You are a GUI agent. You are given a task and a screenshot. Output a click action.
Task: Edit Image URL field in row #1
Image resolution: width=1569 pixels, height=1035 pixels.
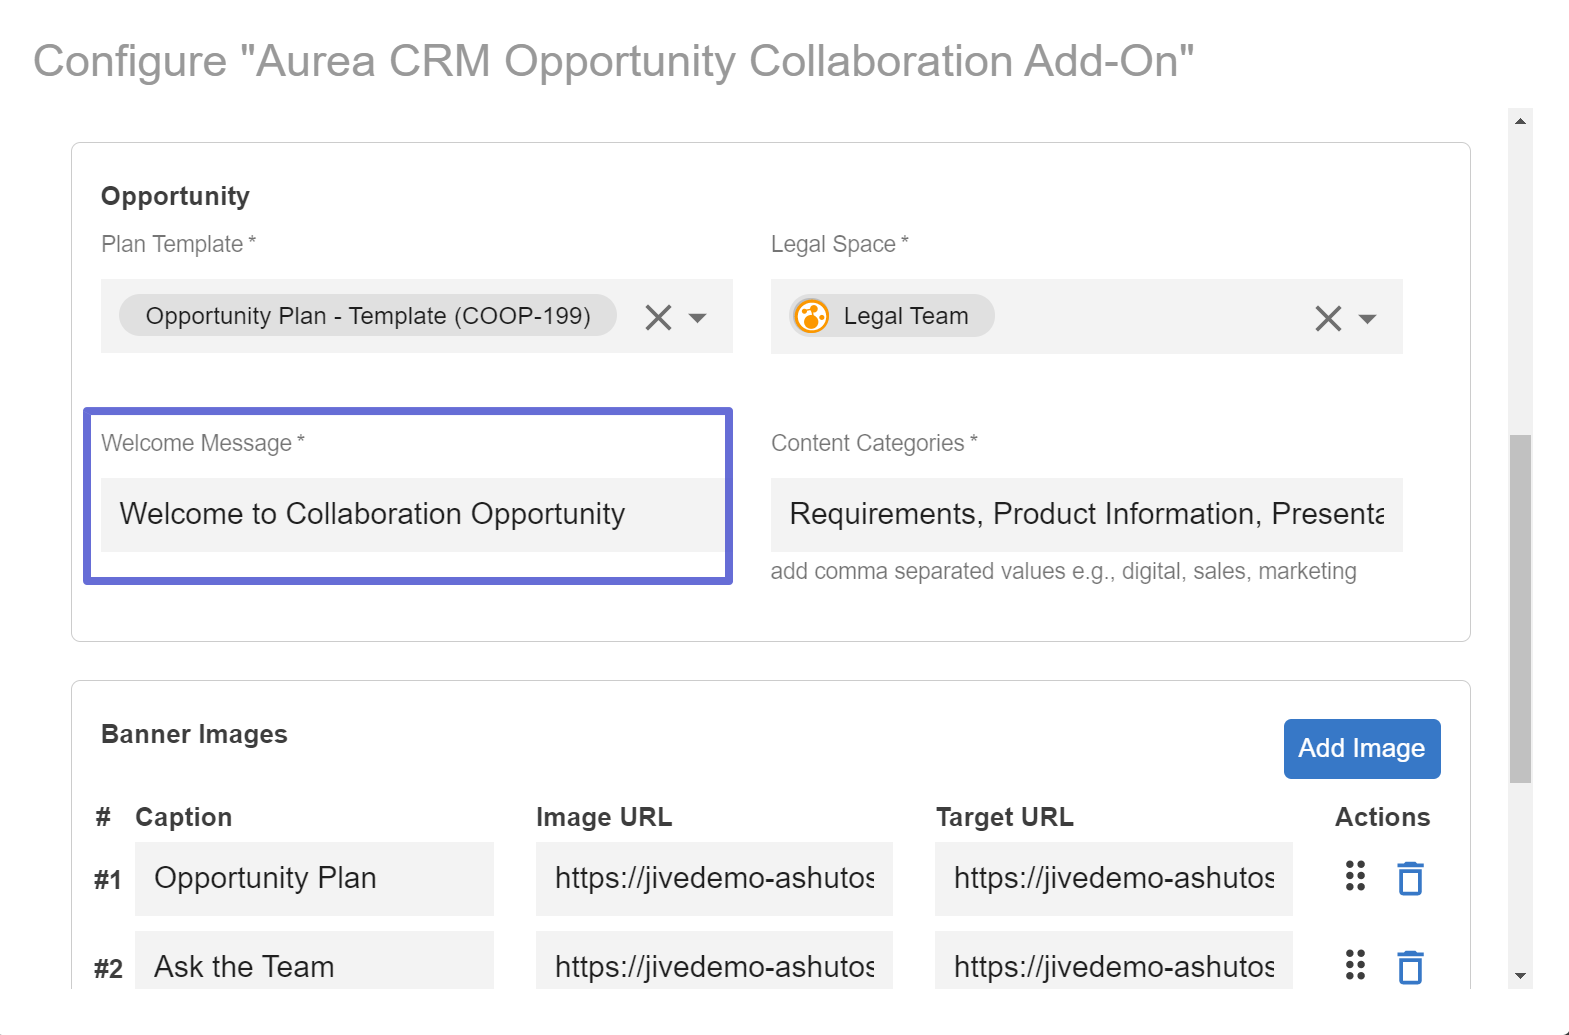tap(714, 878)
